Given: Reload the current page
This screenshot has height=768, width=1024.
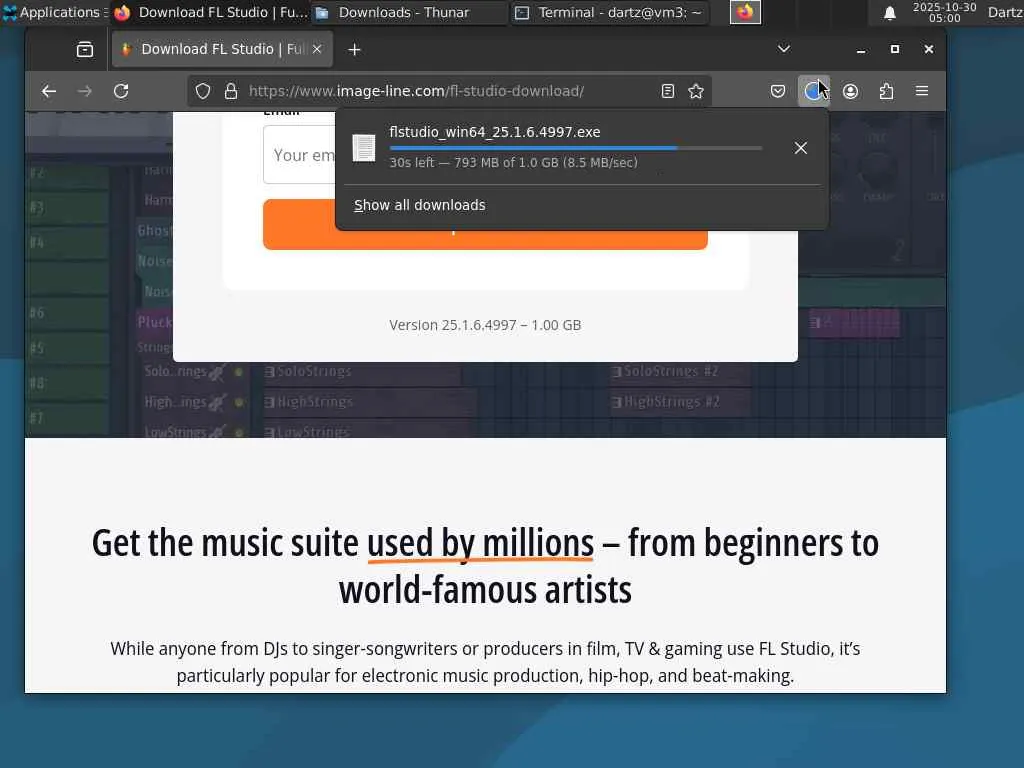Looking at the screenshot, I should (121, 91).
